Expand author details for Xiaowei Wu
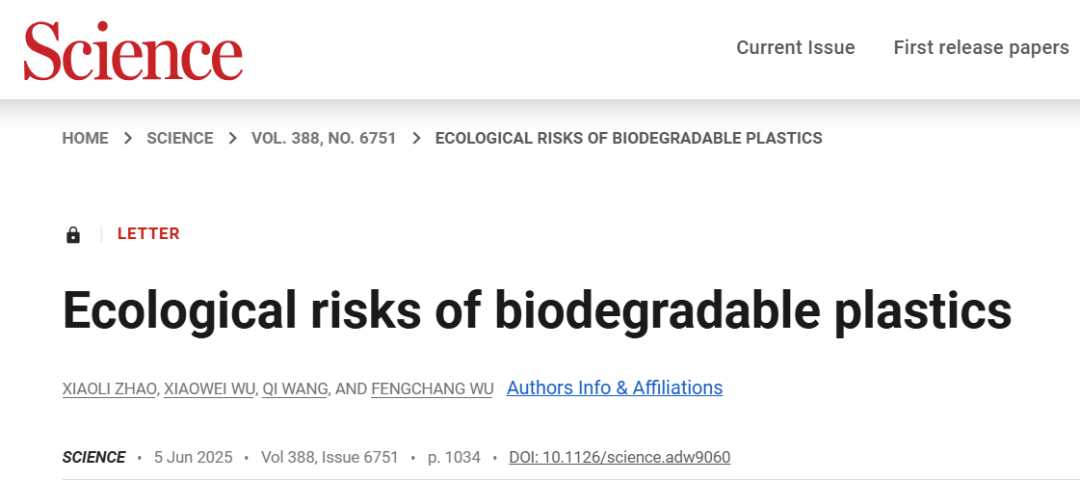 209,389
